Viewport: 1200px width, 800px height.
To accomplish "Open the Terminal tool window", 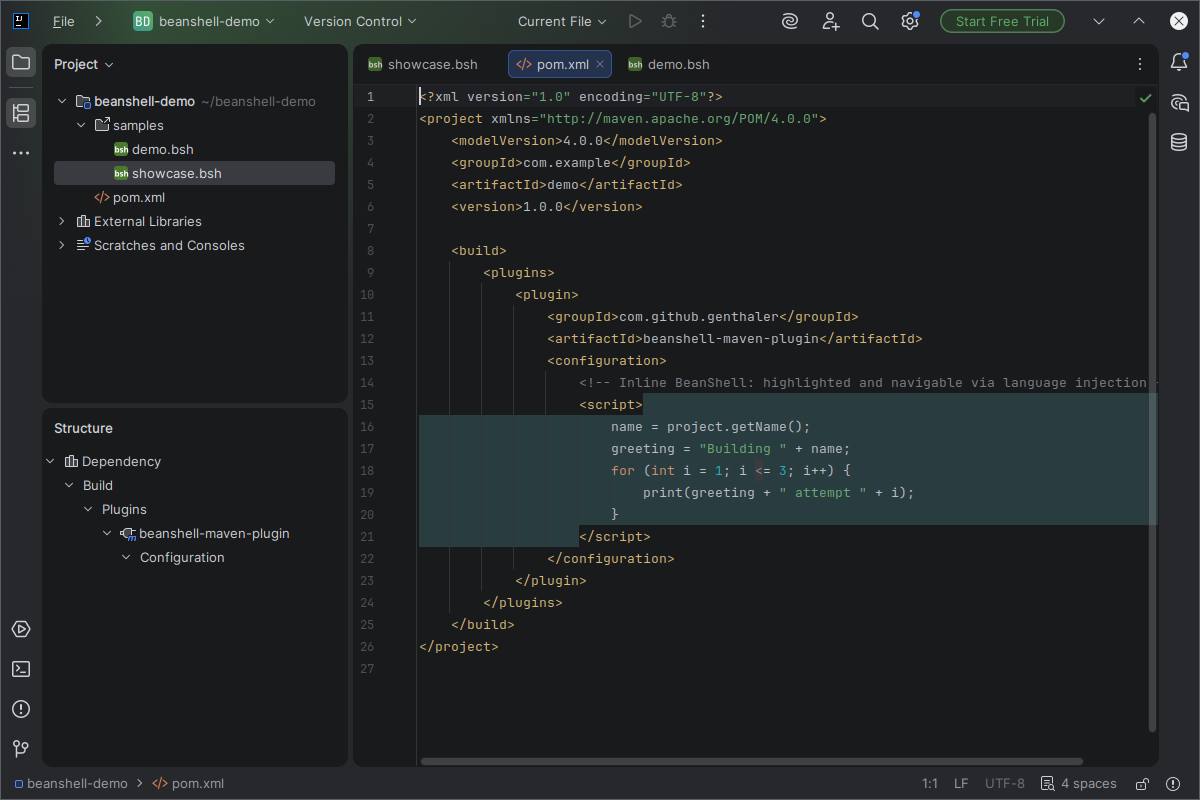I will [x=21, y=669].
